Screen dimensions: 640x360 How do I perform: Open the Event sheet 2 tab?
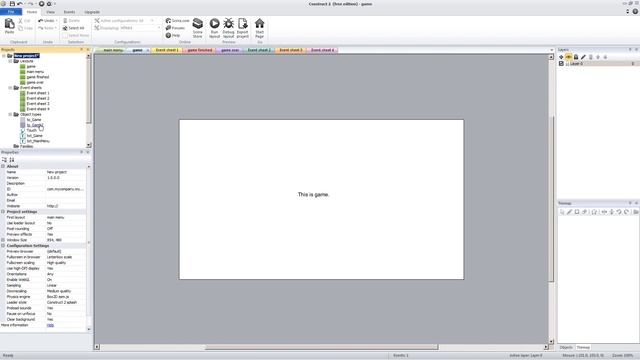click(259, 50)
